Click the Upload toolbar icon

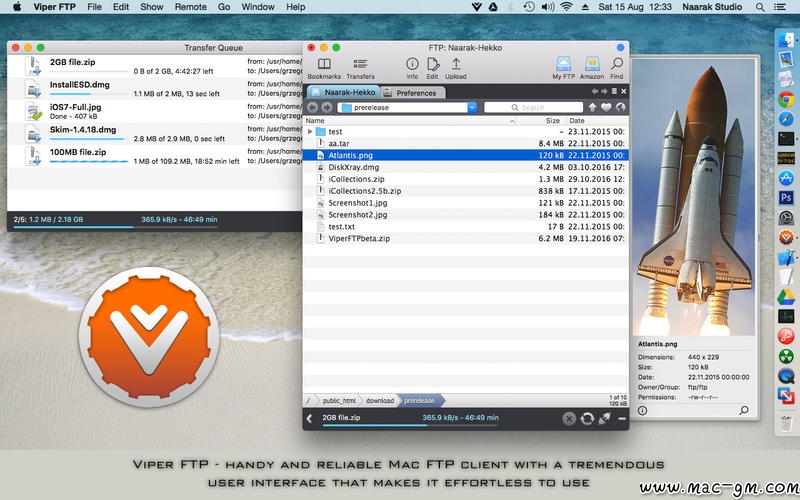click(456, 68)
